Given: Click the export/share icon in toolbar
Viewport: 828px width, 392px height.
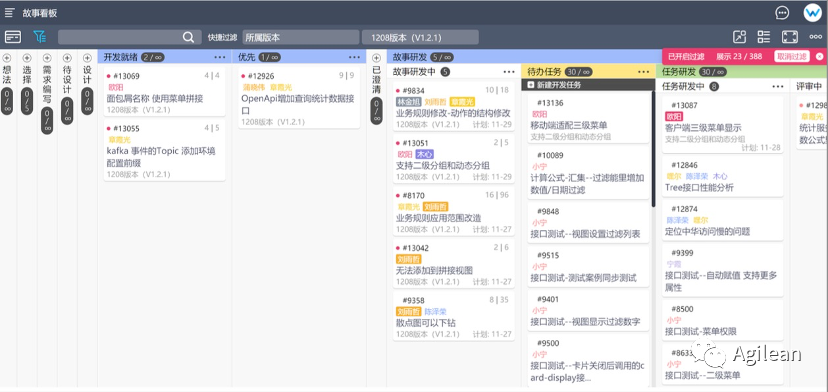Looking at the screenshot, I should [x=740, y=37].
